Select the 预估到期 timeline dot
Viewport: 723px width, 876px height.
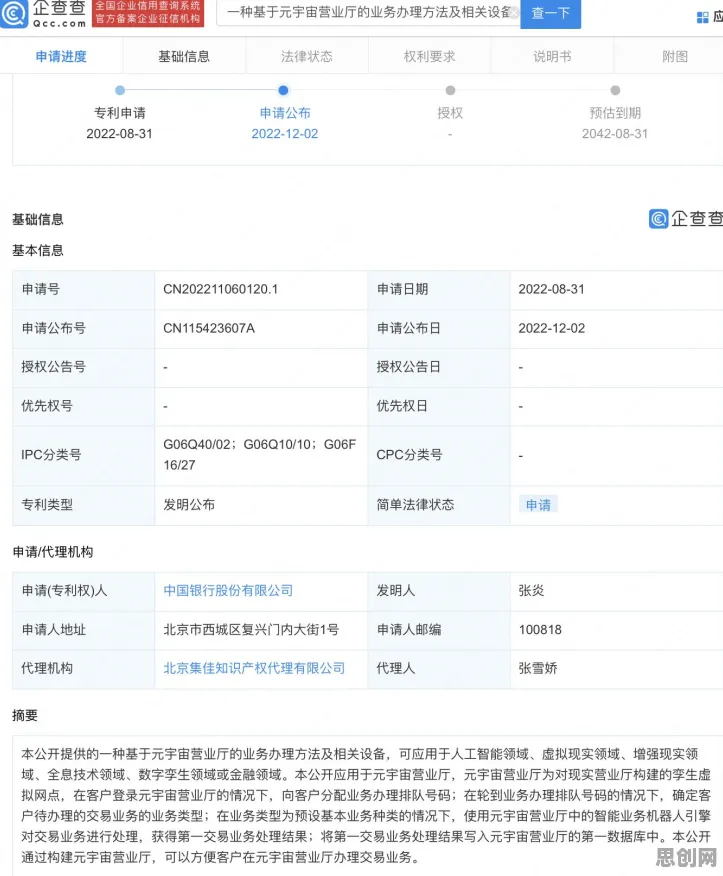(615, 90)
